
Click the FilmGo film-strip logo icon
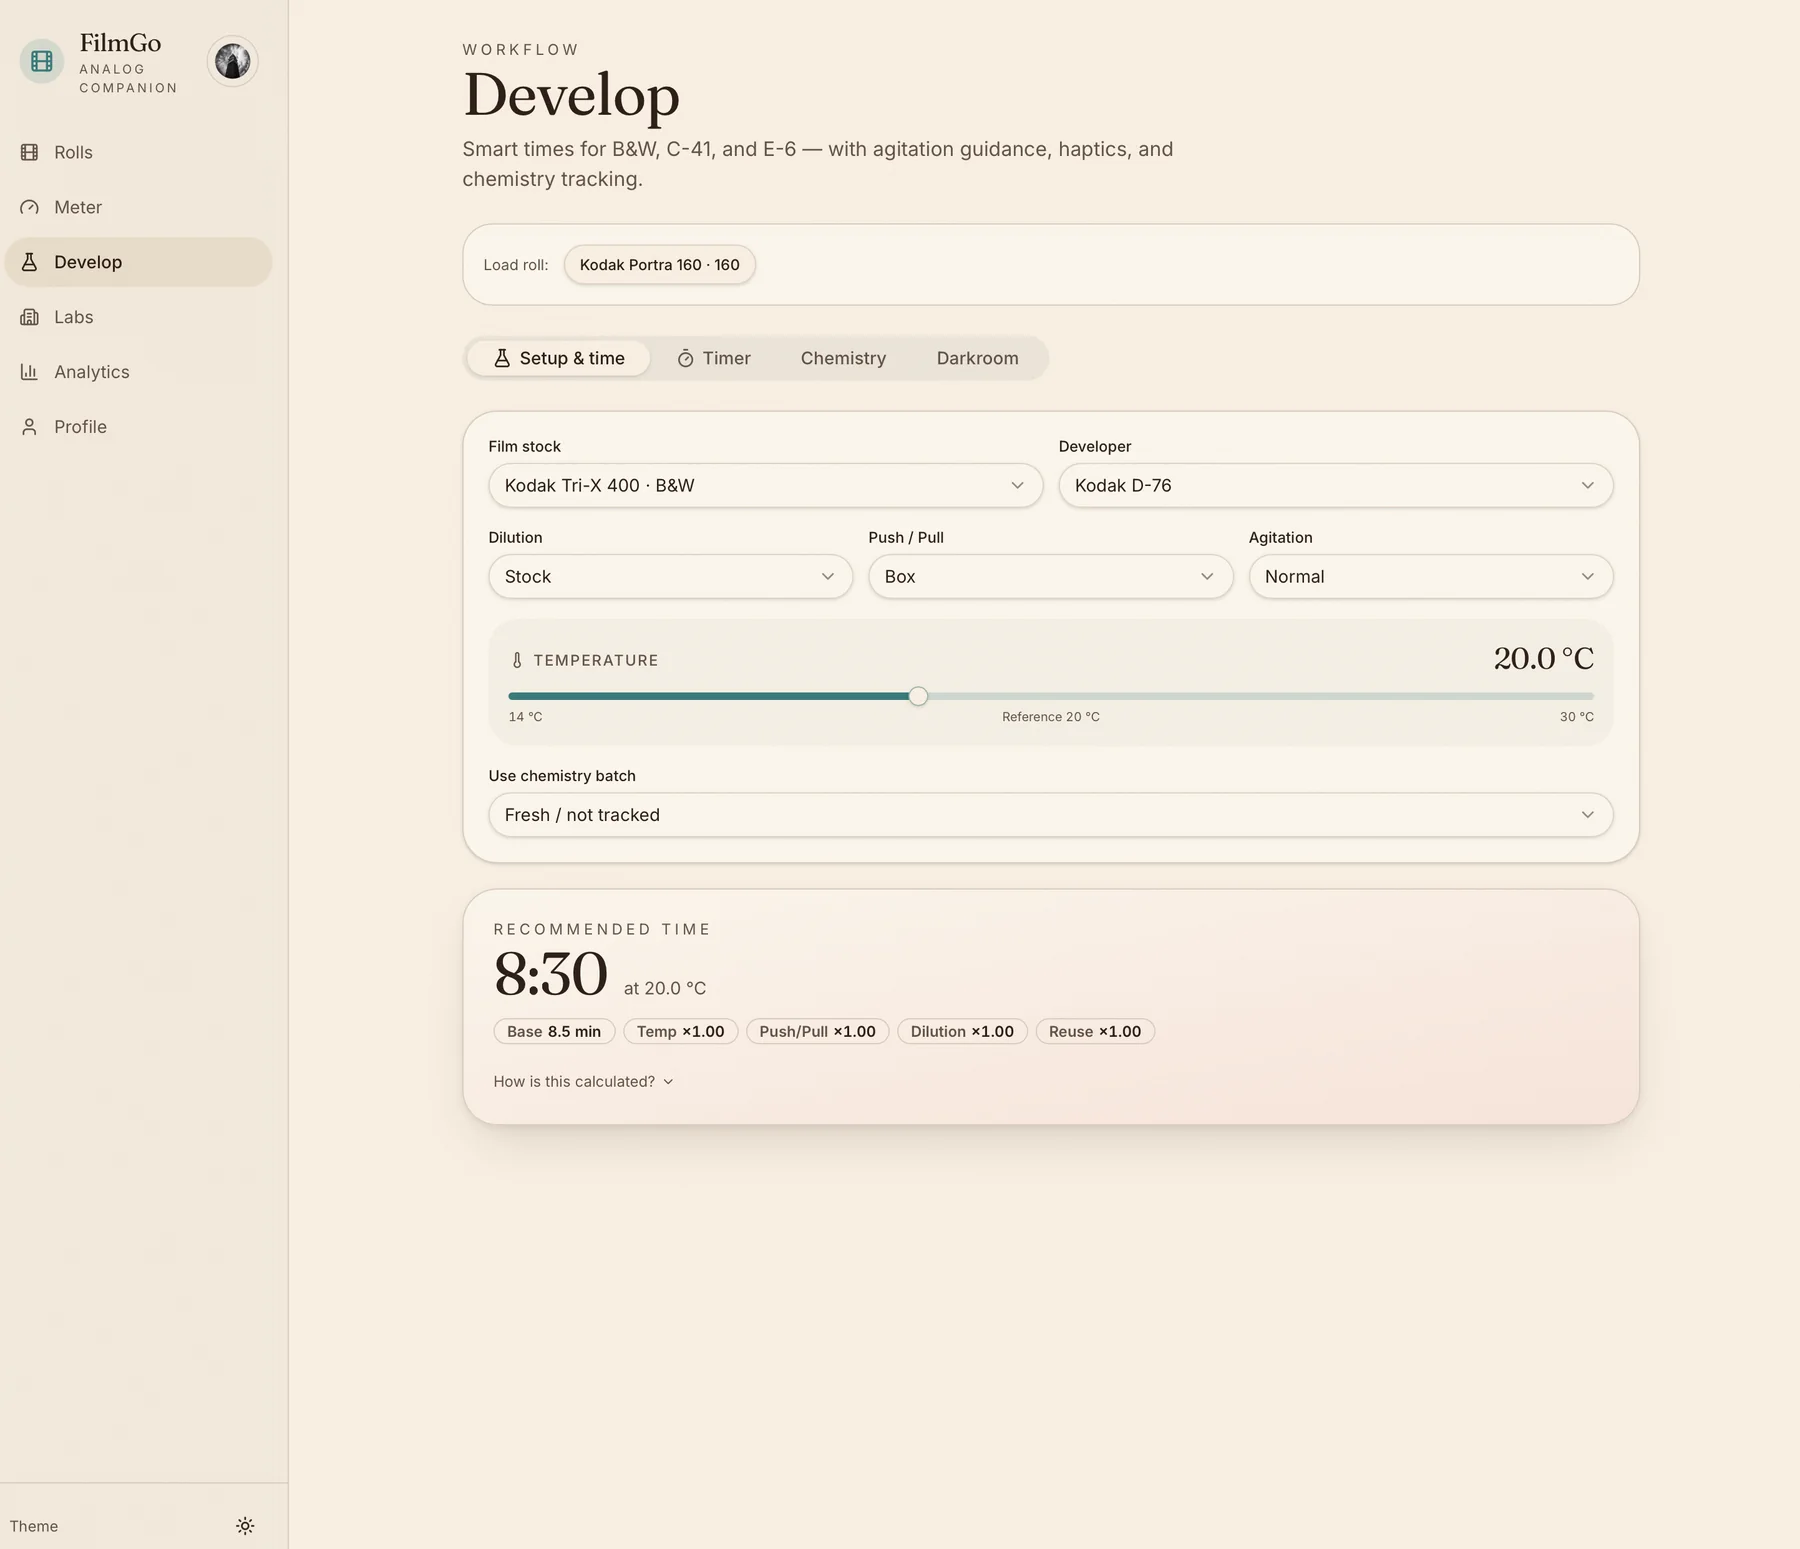pos(42,61)
